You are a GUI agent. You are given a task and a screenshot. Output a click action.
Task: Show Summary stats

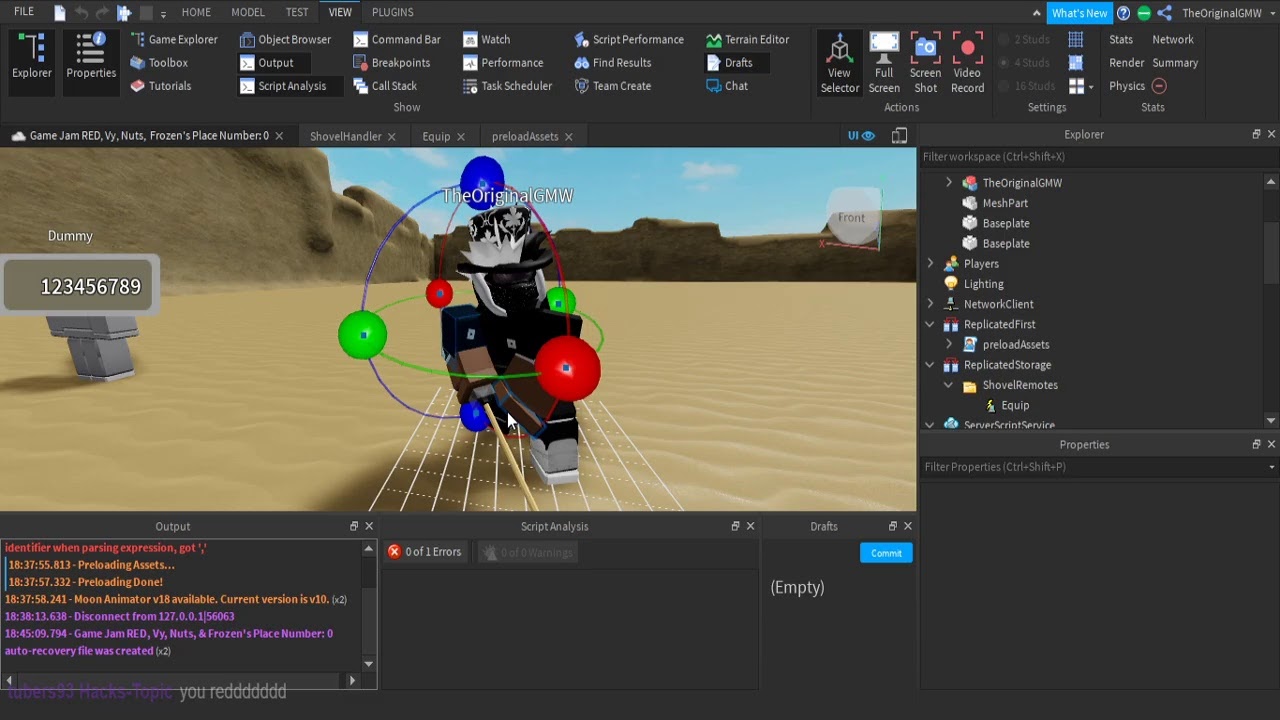click(x=1175, y=63)
